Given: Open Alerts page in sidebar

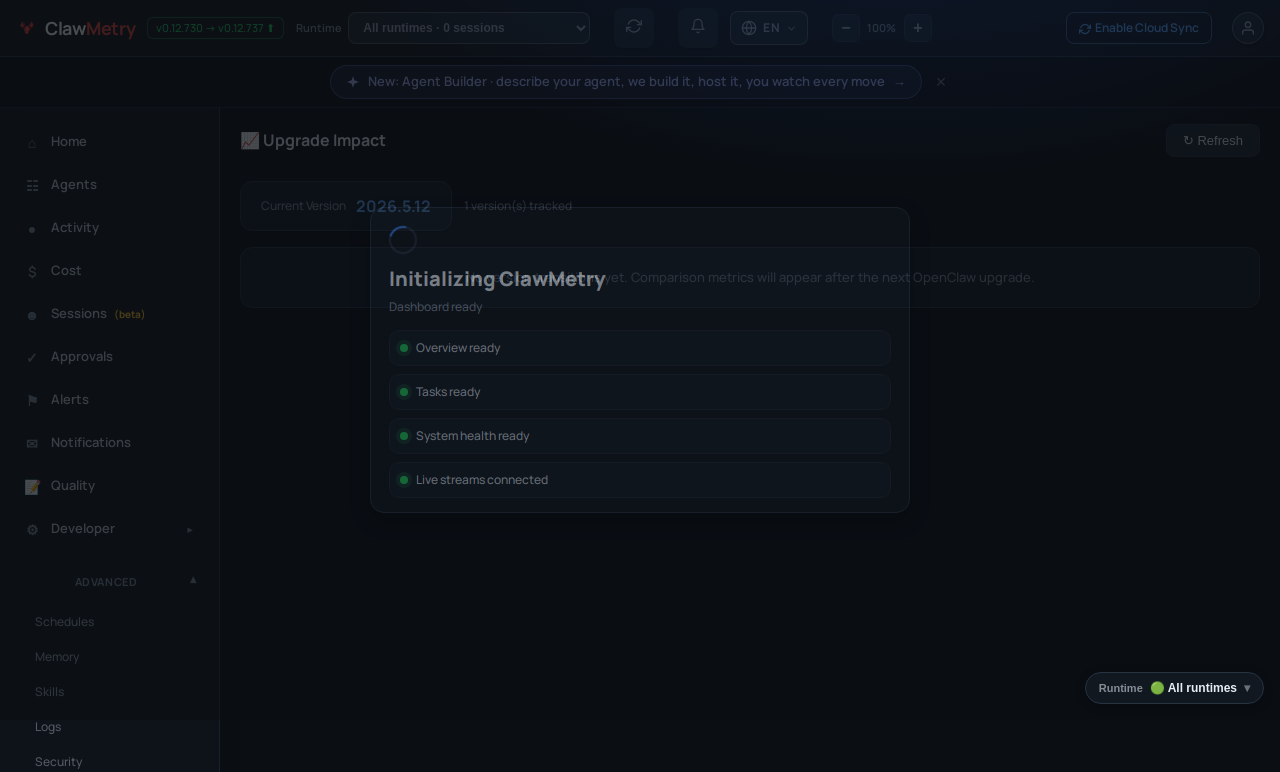Looking at the screenshot, I should point(110,400).
